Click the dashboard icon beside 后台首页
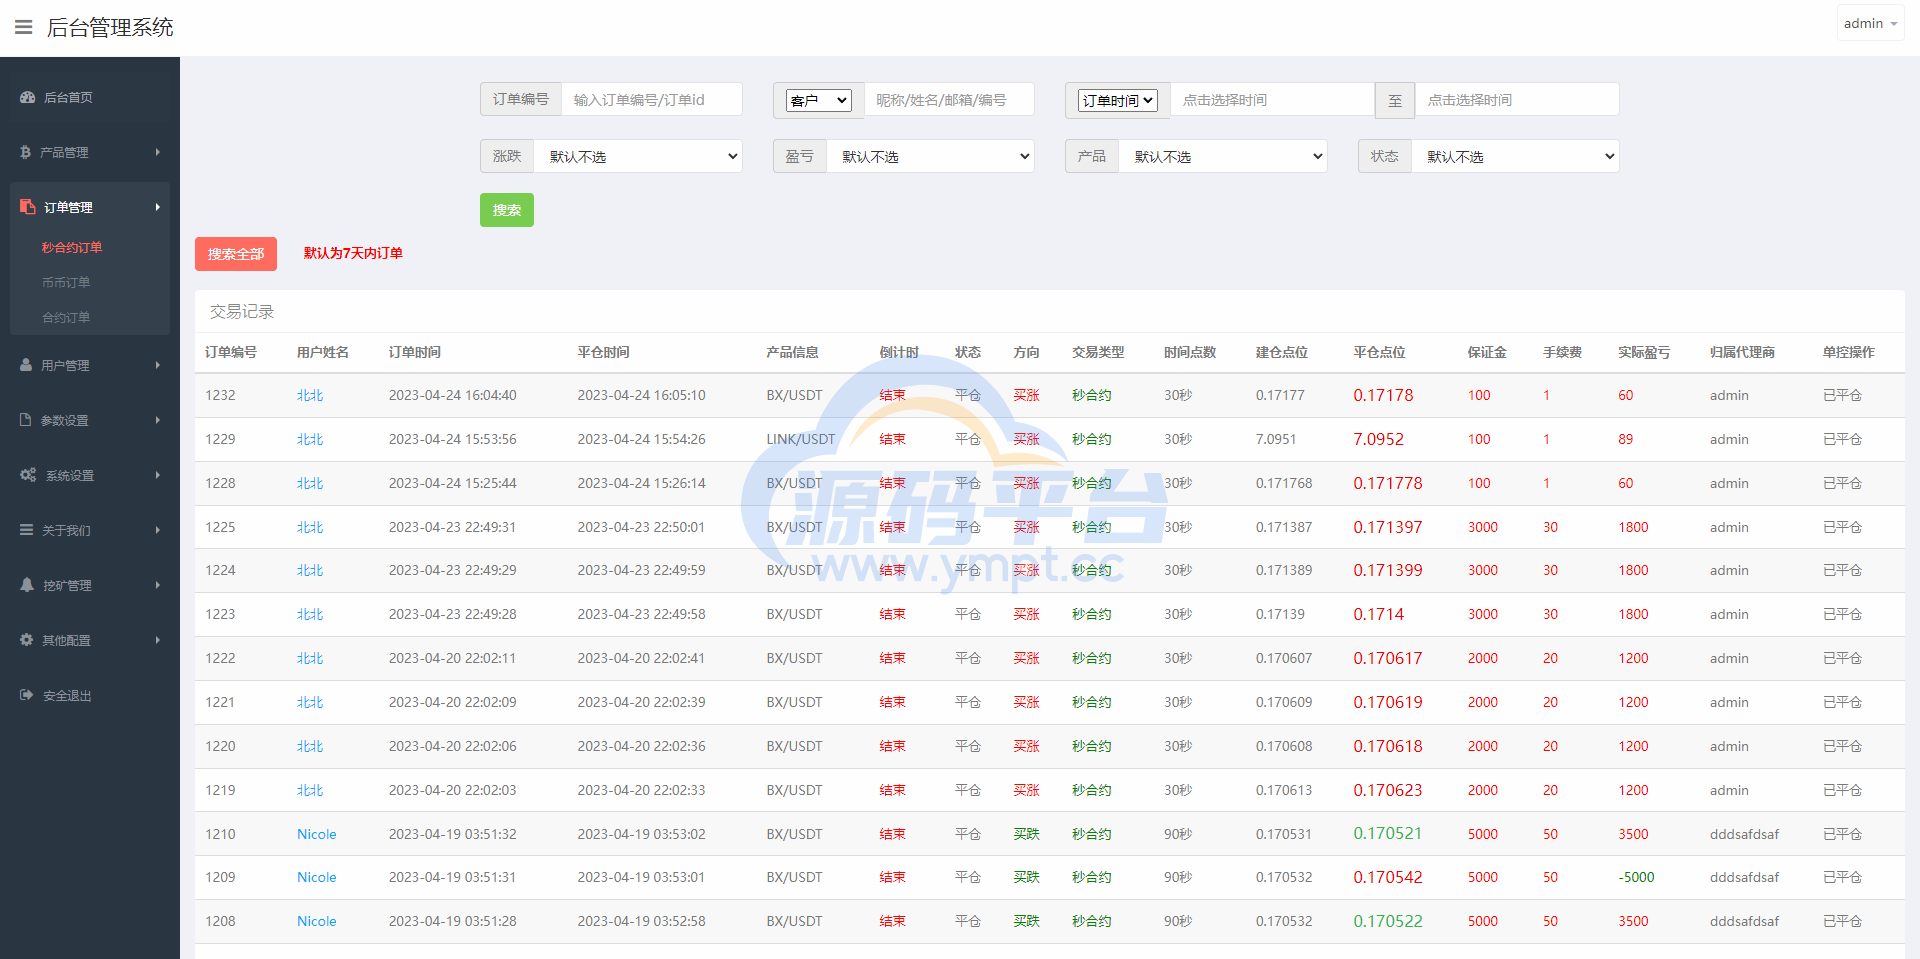Screen dimensions: 1920x959 pyautogui.click(x=28, y=97)
